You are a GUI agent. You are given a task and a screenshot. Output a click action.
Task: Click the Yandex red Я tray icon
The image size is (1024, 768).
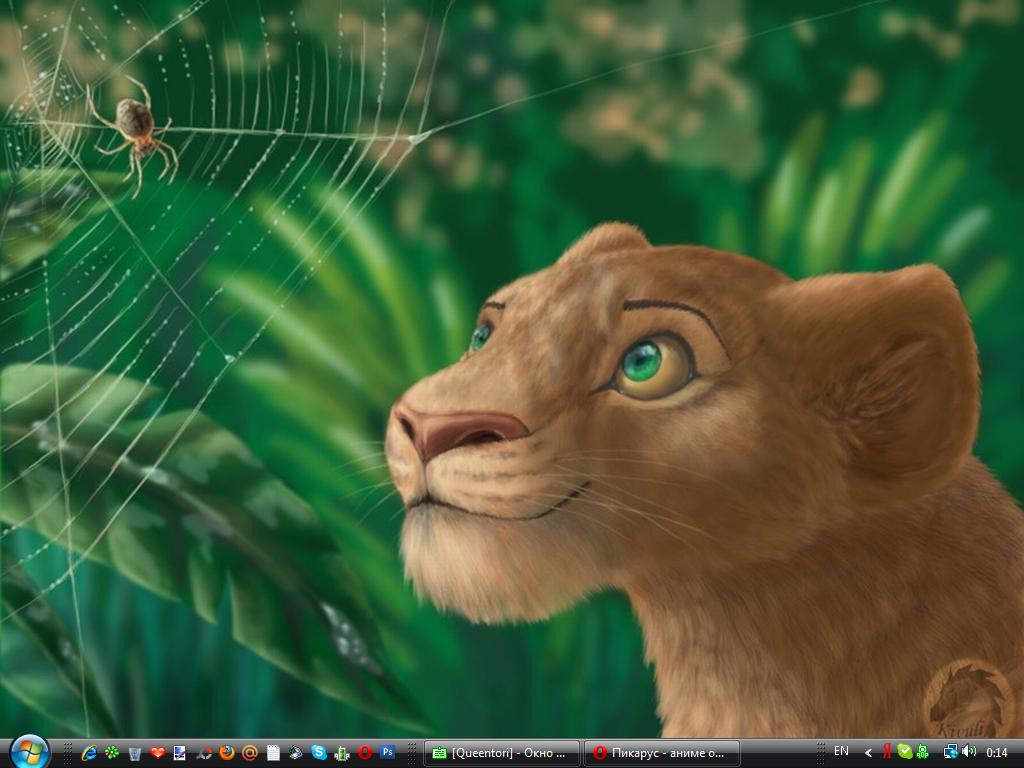[x=886, y=752]
